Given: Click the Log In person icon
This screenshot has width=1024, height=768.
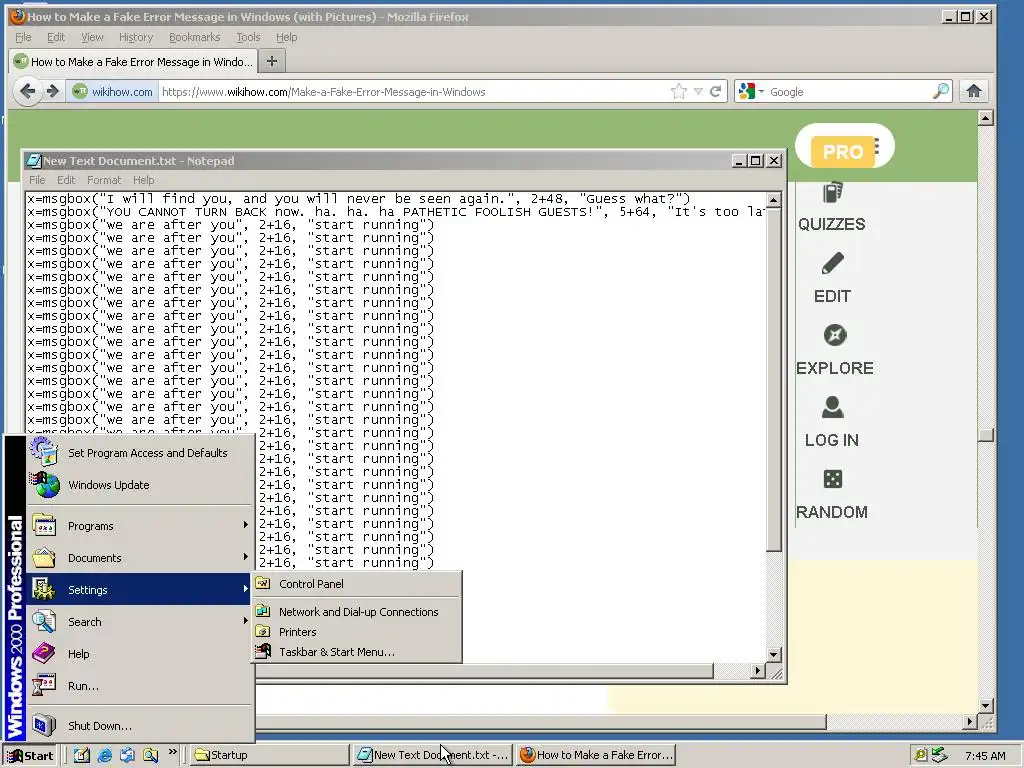Looking at the screenshot, I should point(832,407).
